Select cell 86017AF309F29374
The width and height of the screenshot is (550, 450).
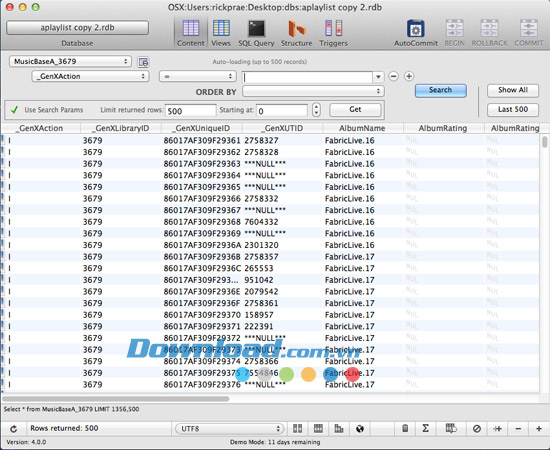click(202, 361)
